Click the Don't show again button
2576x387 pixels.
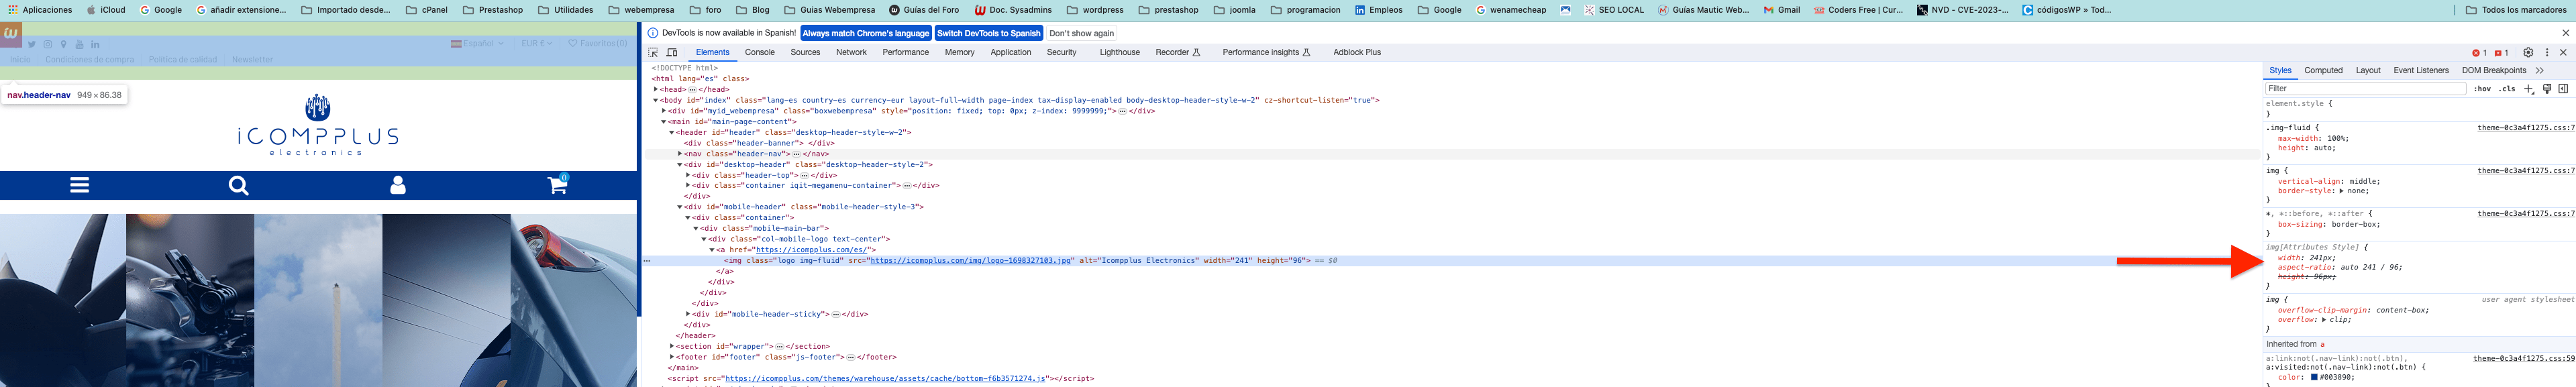click(x=1081, y=33)
